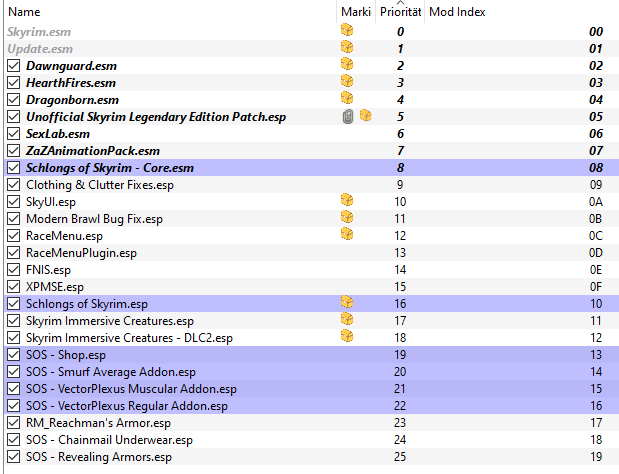The image size is (619, 474).
Task: Disable ZaZAnimationPack.esm checkbox
Action: [13, 150]
